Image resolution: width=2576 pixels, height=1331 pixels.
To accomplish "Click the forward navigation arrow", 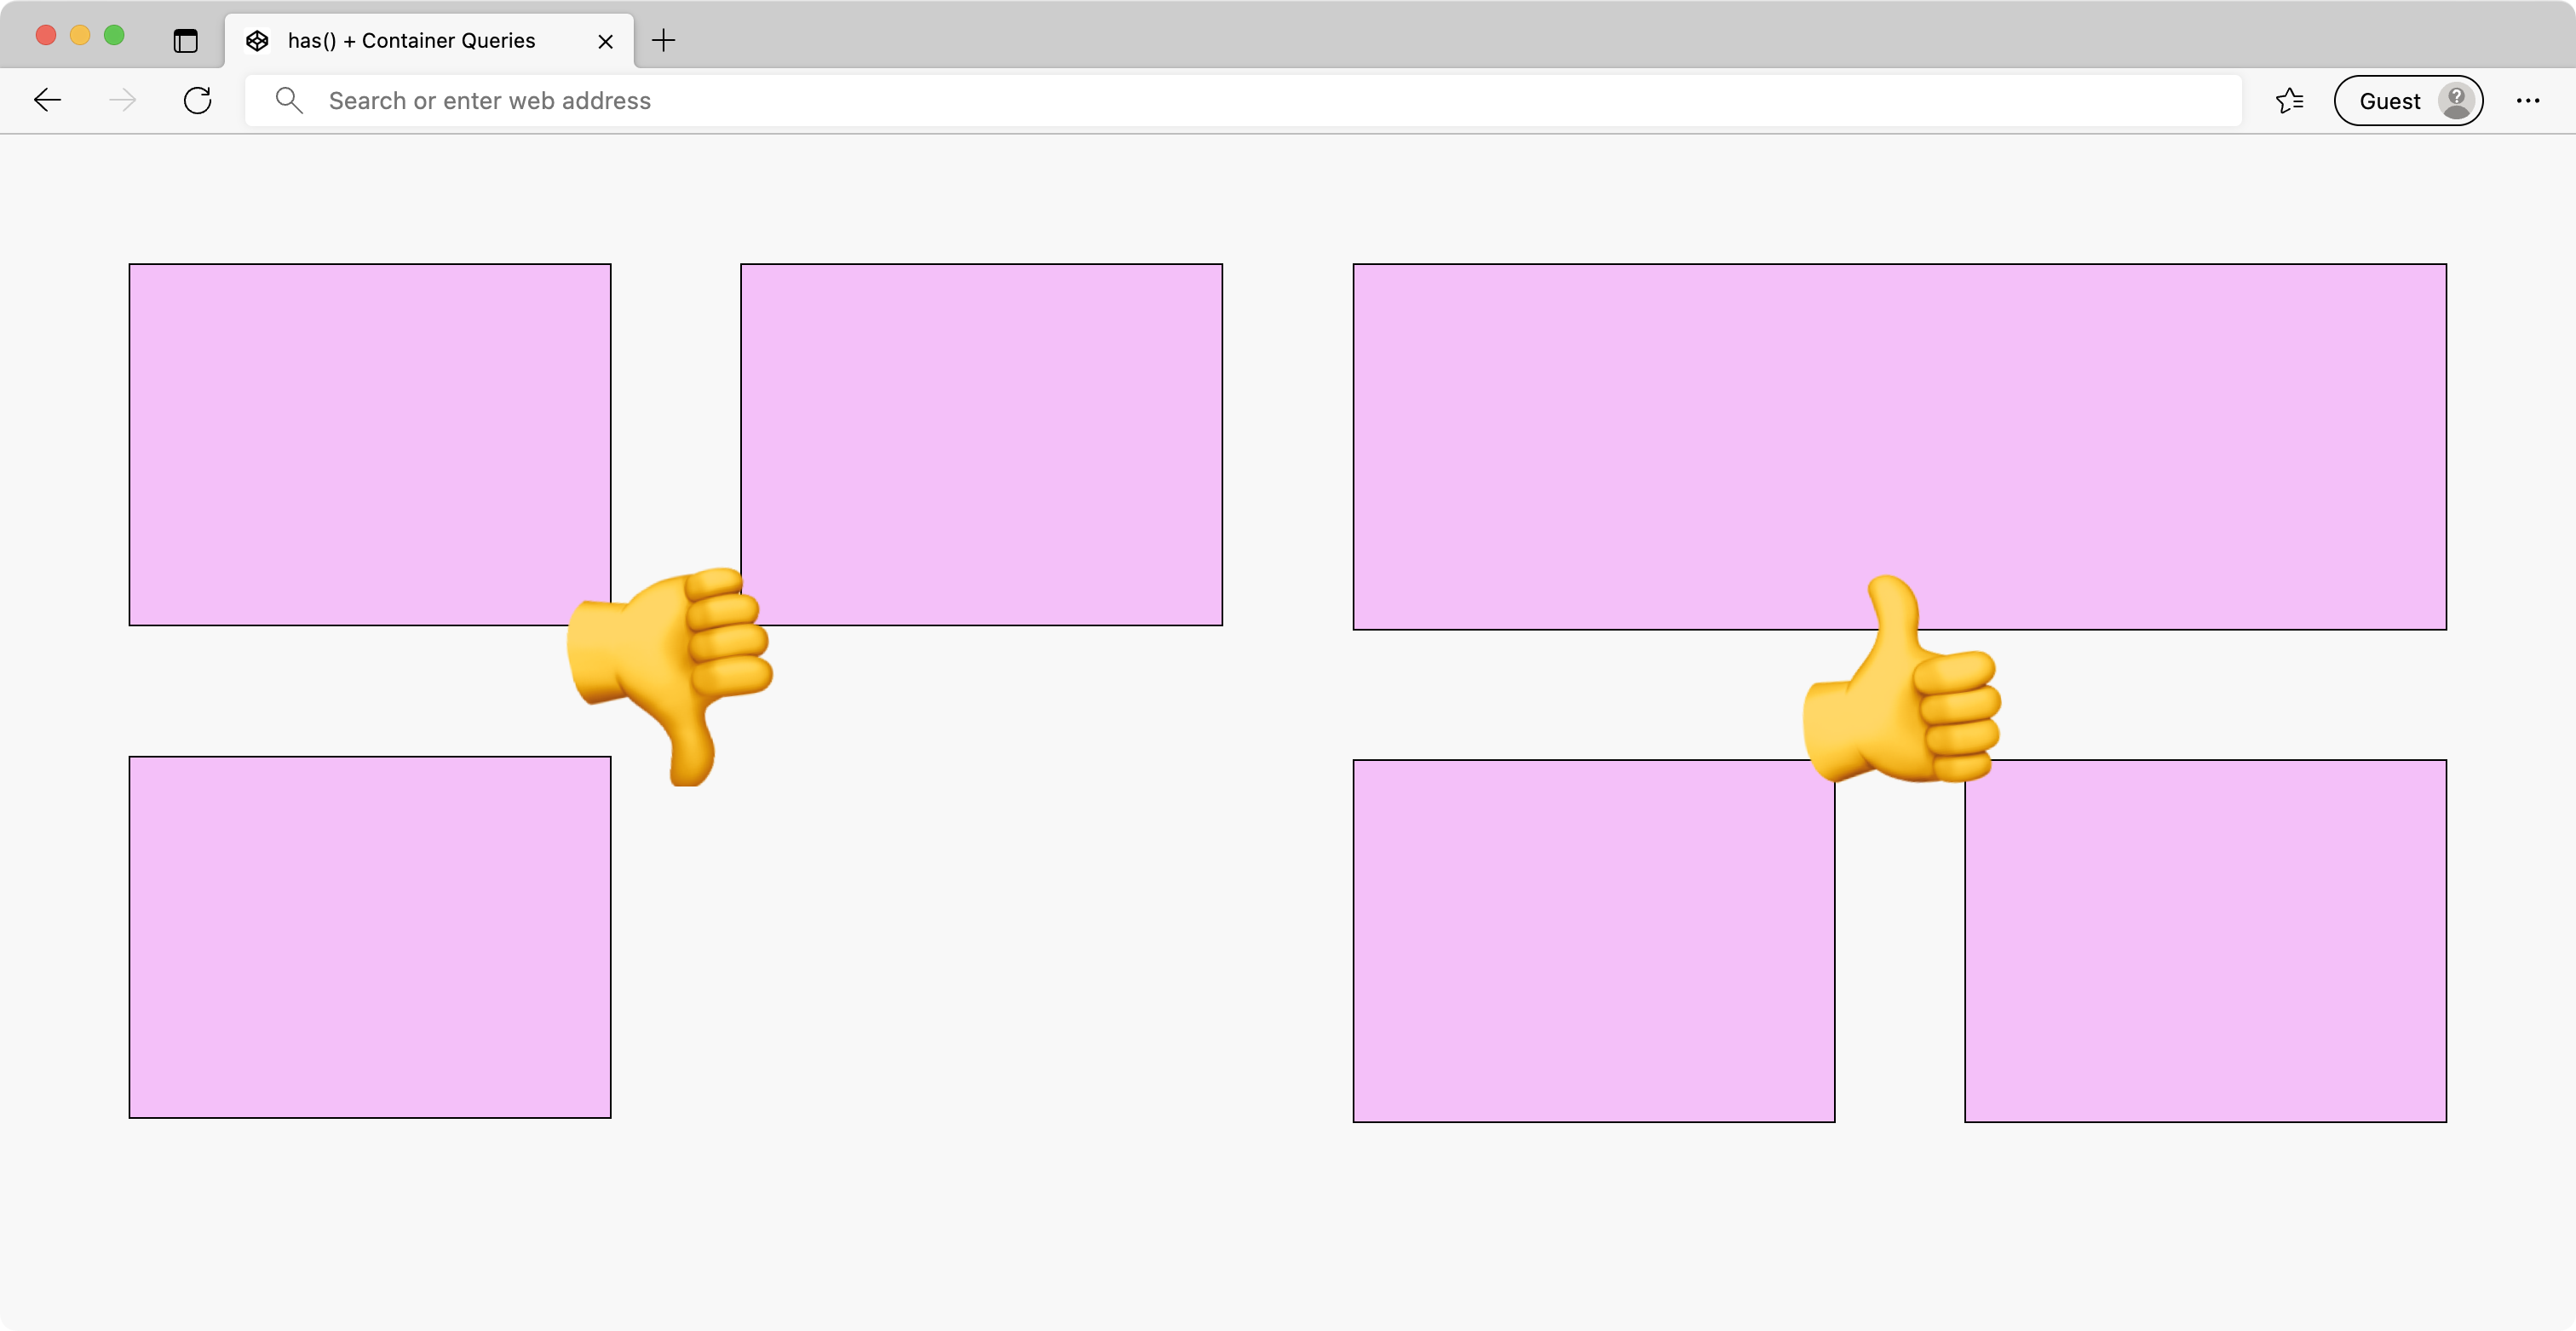I will point(122,100).
